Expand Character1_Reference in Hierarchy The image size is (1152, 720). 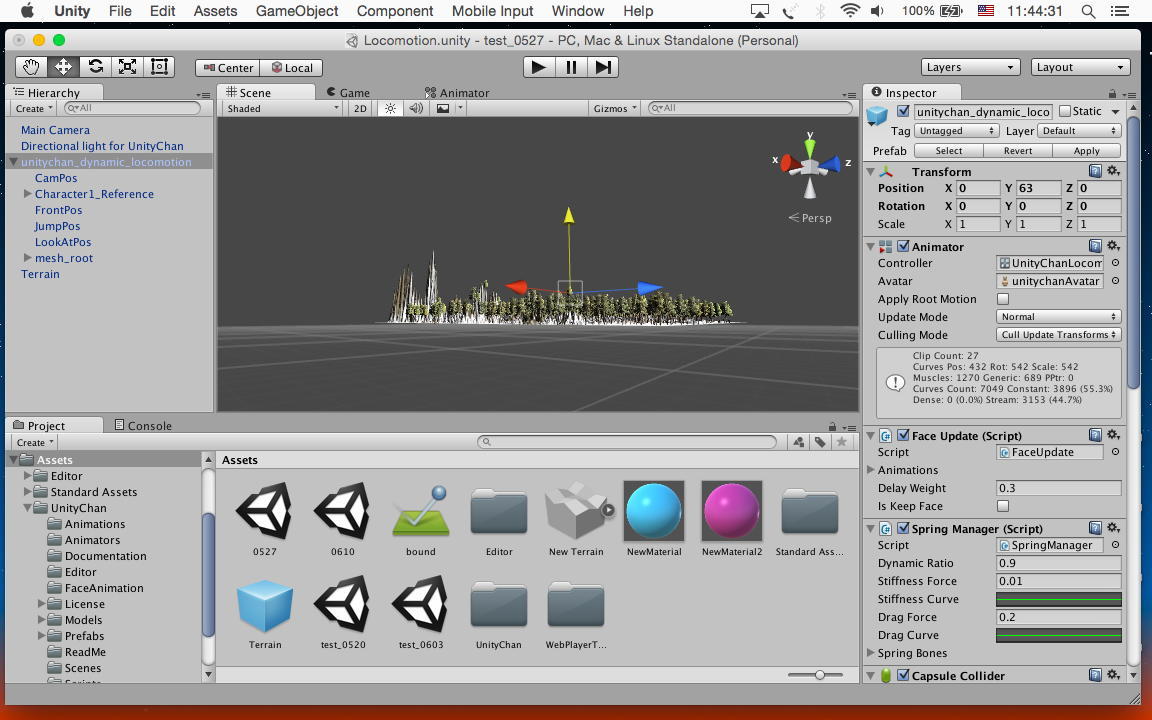tap(28, 194)
